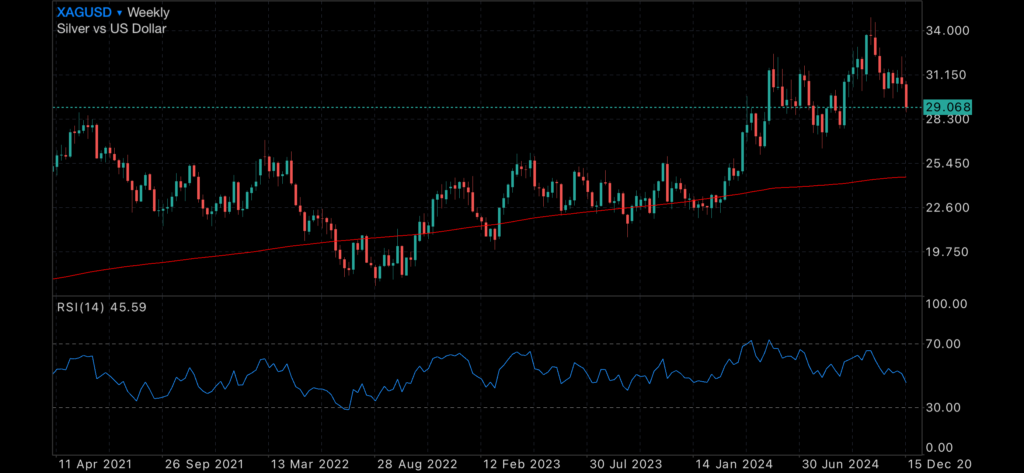This screenshot has width=1024, height=473.
Task: Select the 22.600 price axis label
Action: [x=948, y=208]
